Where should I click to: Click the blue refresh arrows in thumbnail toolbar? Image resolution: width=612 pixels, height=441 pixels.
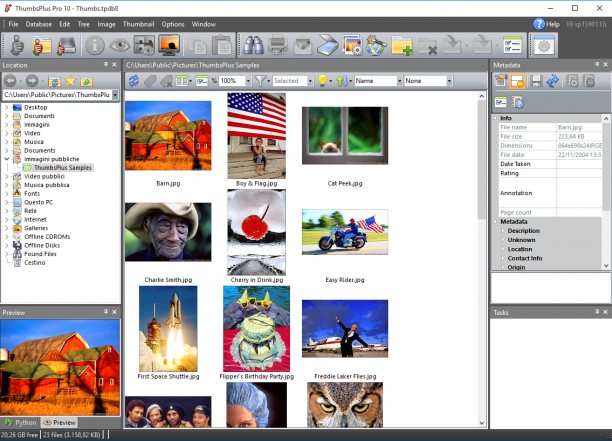[134, 81]
